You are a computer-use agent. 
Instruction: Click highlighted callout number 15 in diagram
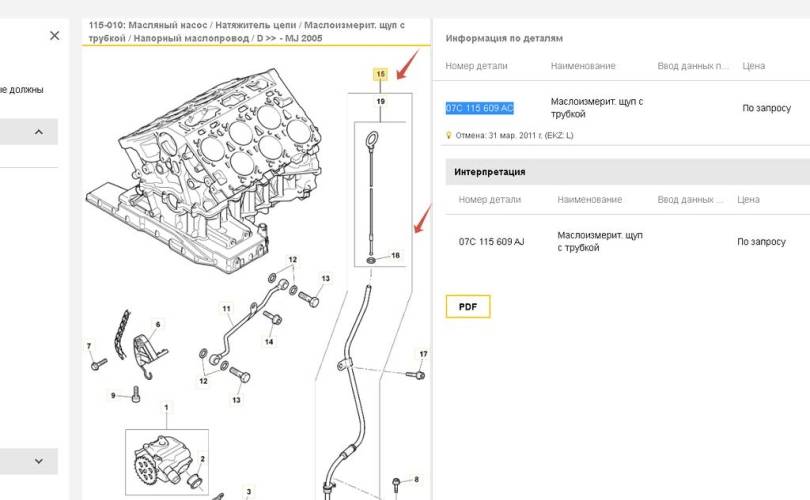380,74
